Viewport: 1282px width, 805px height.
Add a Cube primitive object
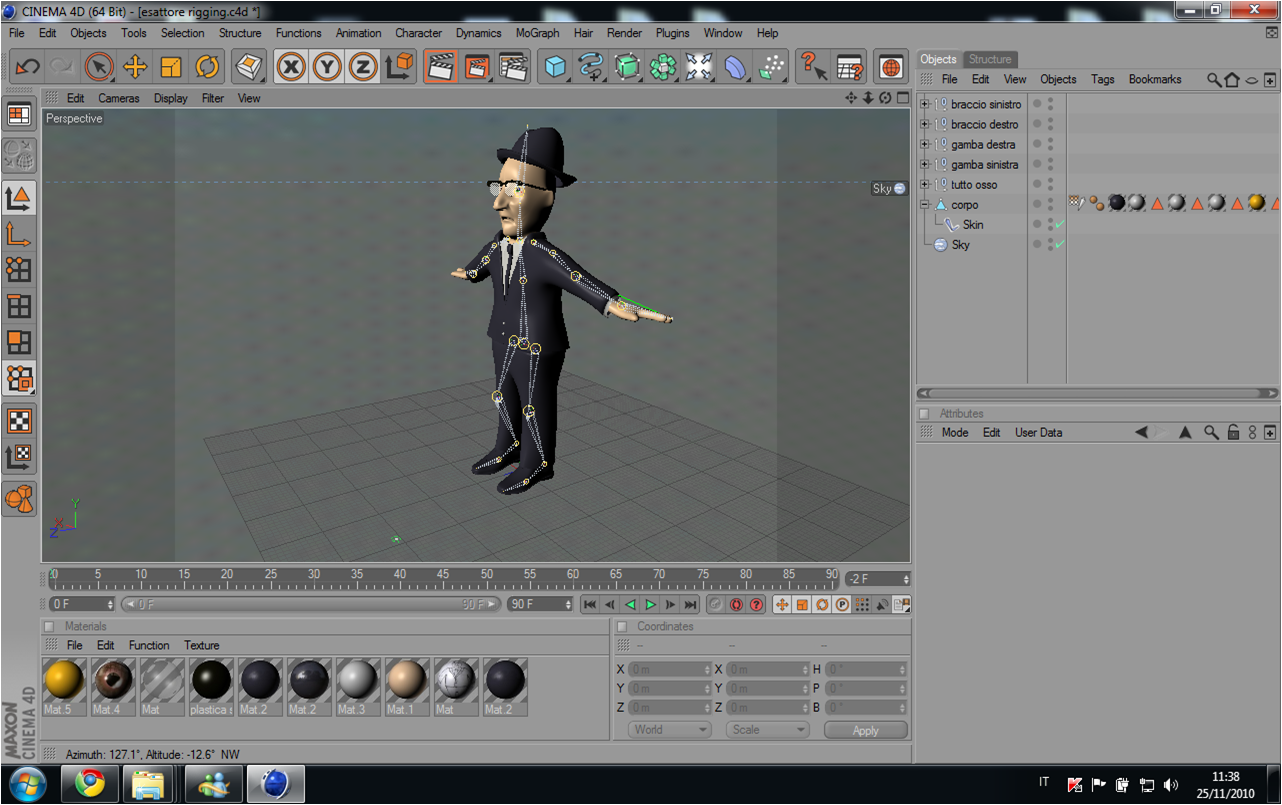(555, 67)
